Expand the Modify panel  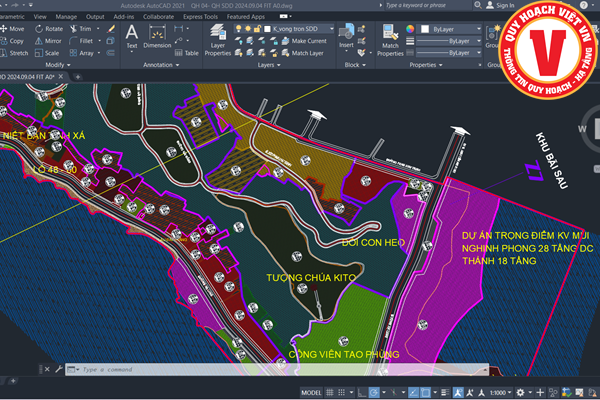tap(57, 64)
